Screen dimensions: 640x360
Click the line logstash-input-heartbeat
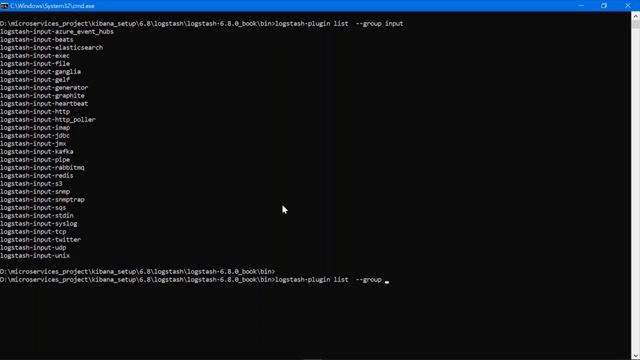click(x=44, y=104)
